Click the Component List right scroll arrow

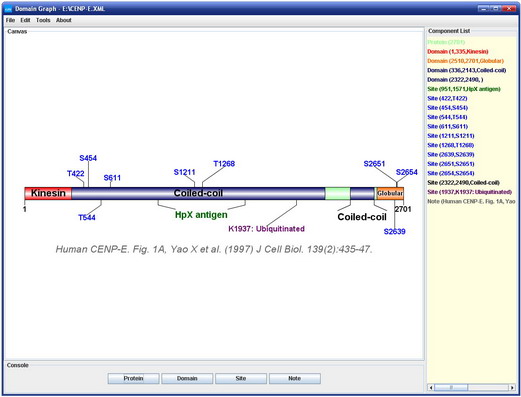coord(512,387)
